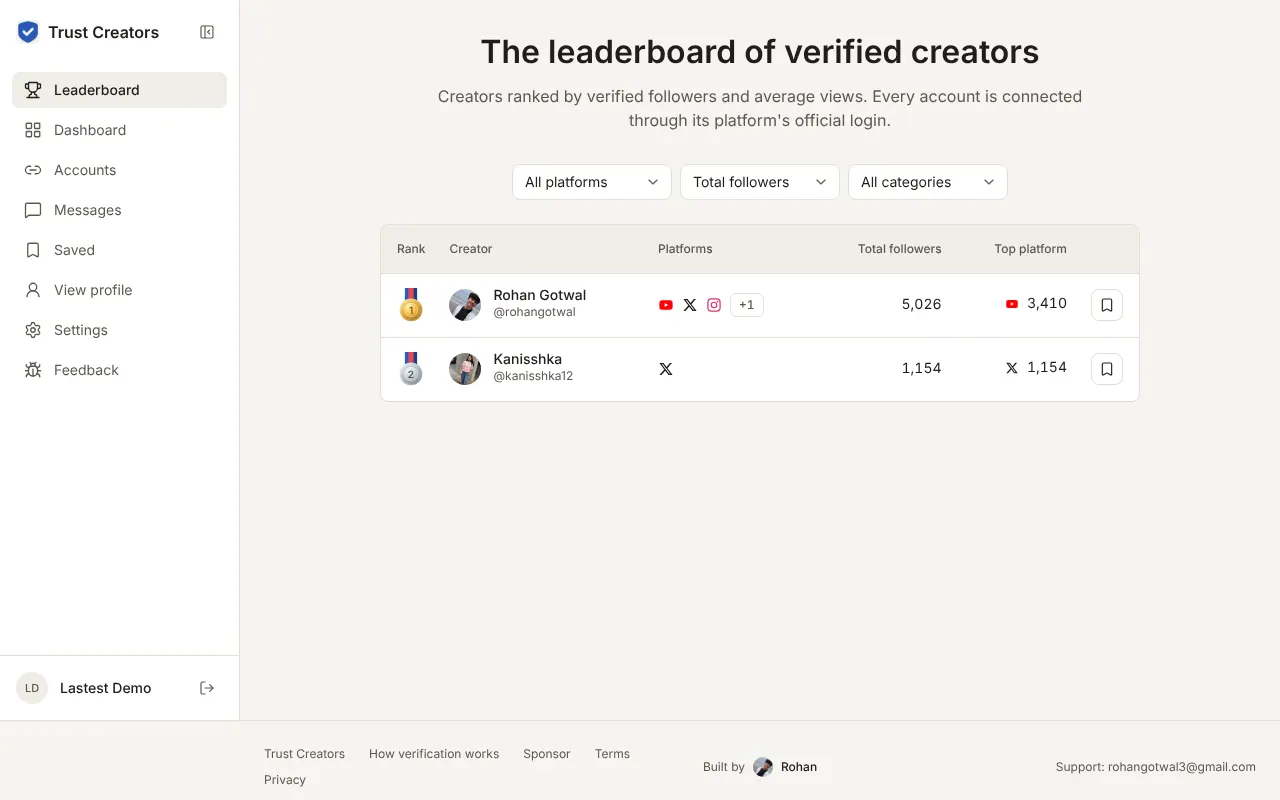The width and height of the screenshot is (1280, 800).
Task: Click the Total followers column header
Action: 899,249
